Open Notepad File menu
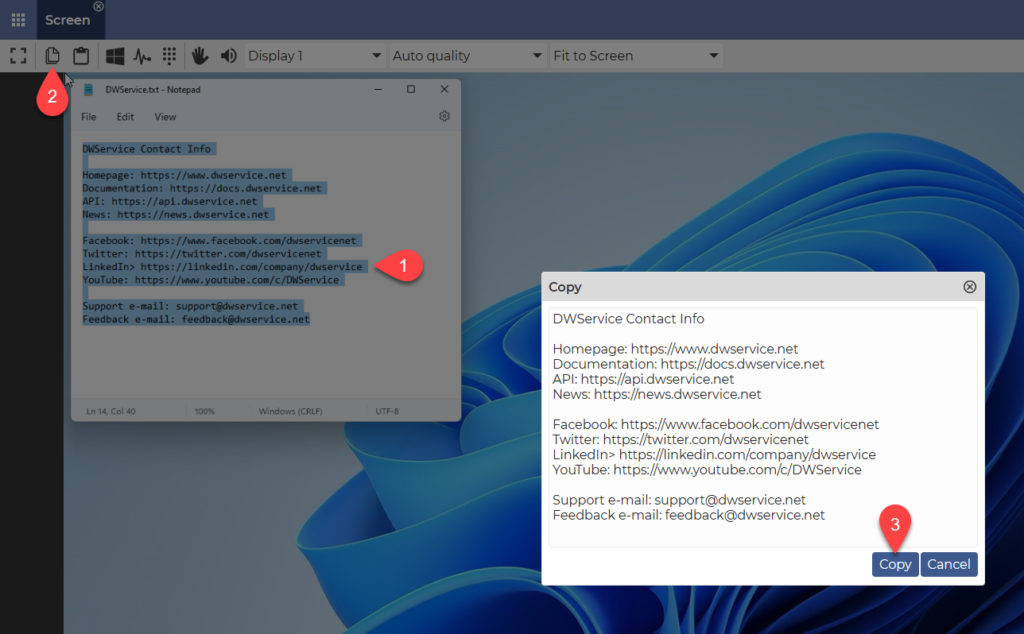The width and height of the screenshot is (1024, 634). pos(89,117)
